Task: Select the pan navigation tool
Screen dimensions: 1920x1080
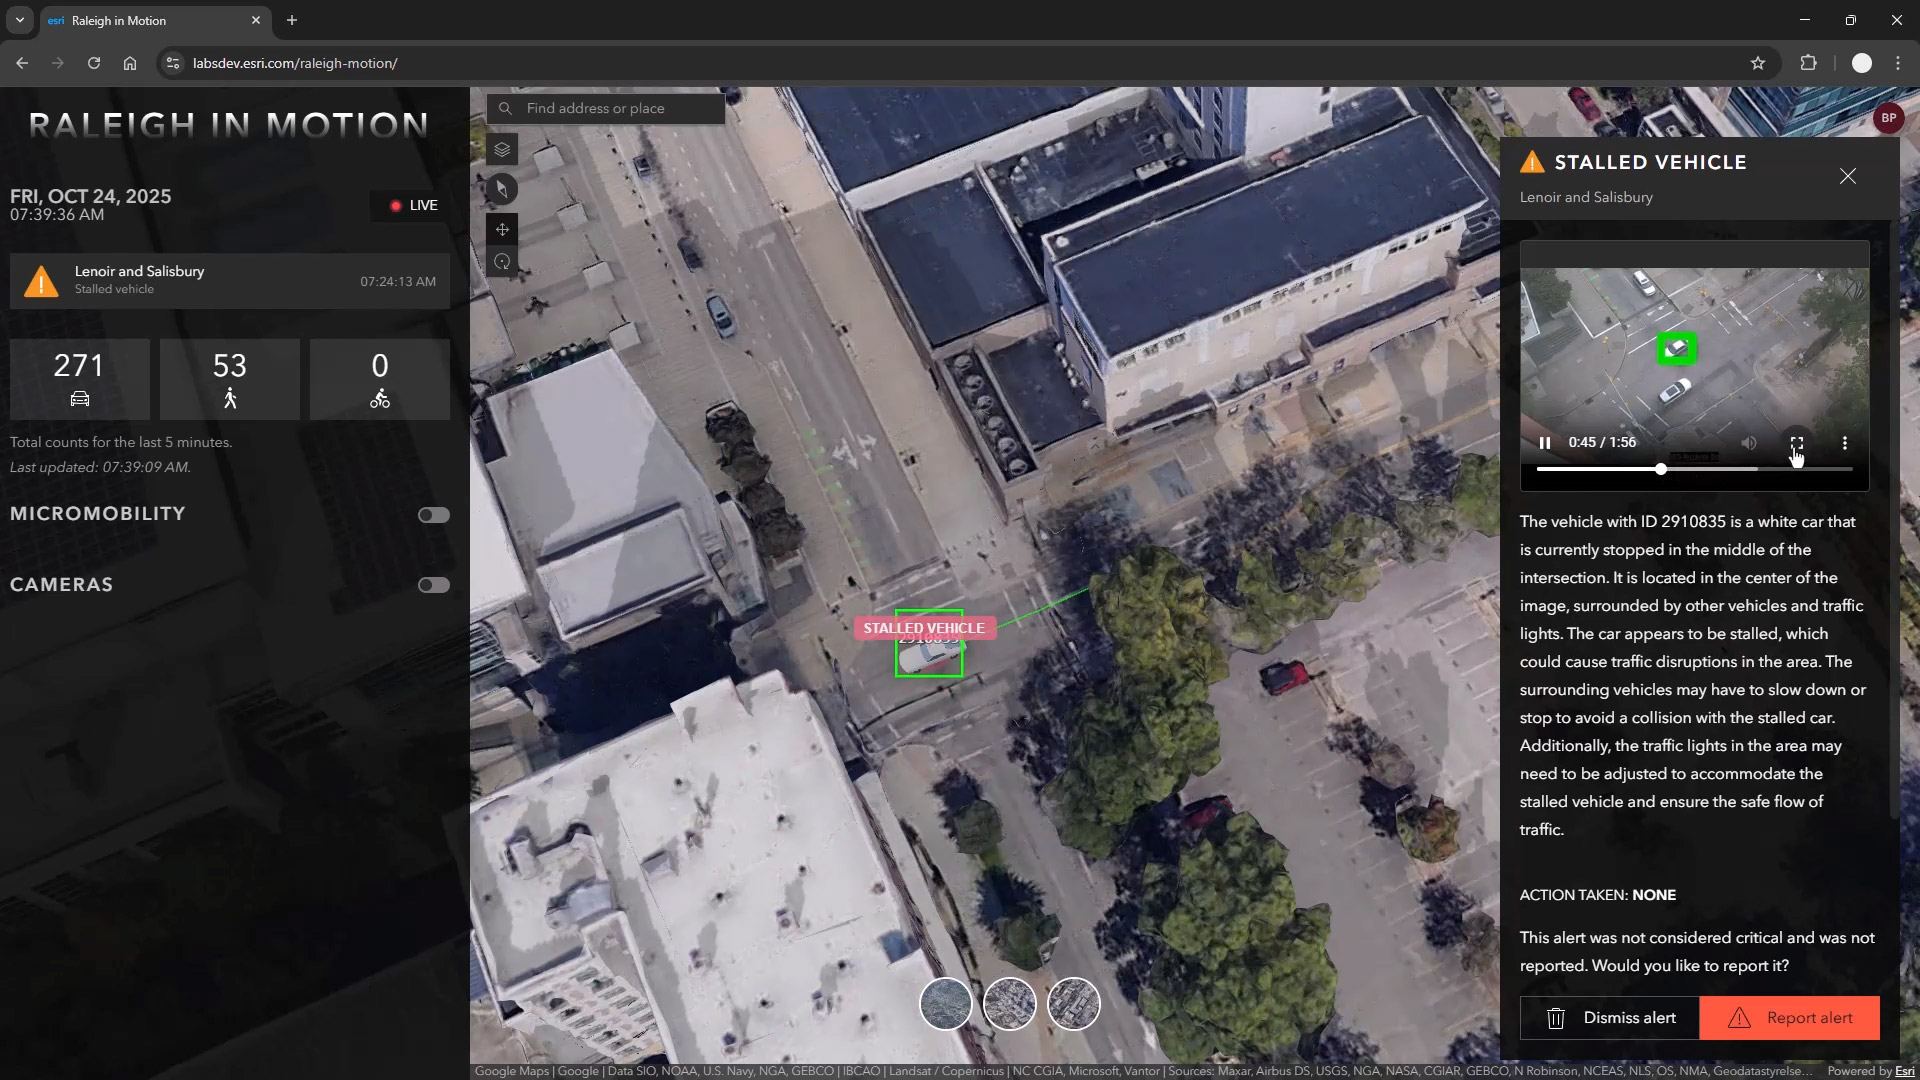Action: (502, 229)
